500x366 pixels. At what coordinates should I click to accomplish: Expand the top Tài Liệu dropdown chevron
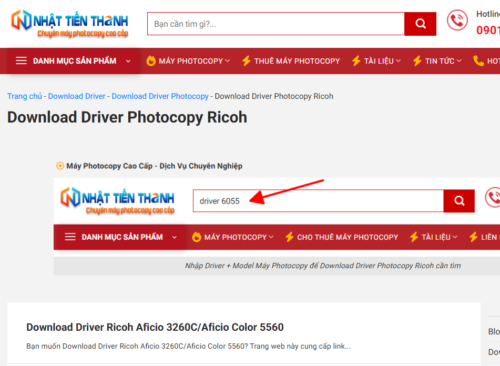(398, 61)
